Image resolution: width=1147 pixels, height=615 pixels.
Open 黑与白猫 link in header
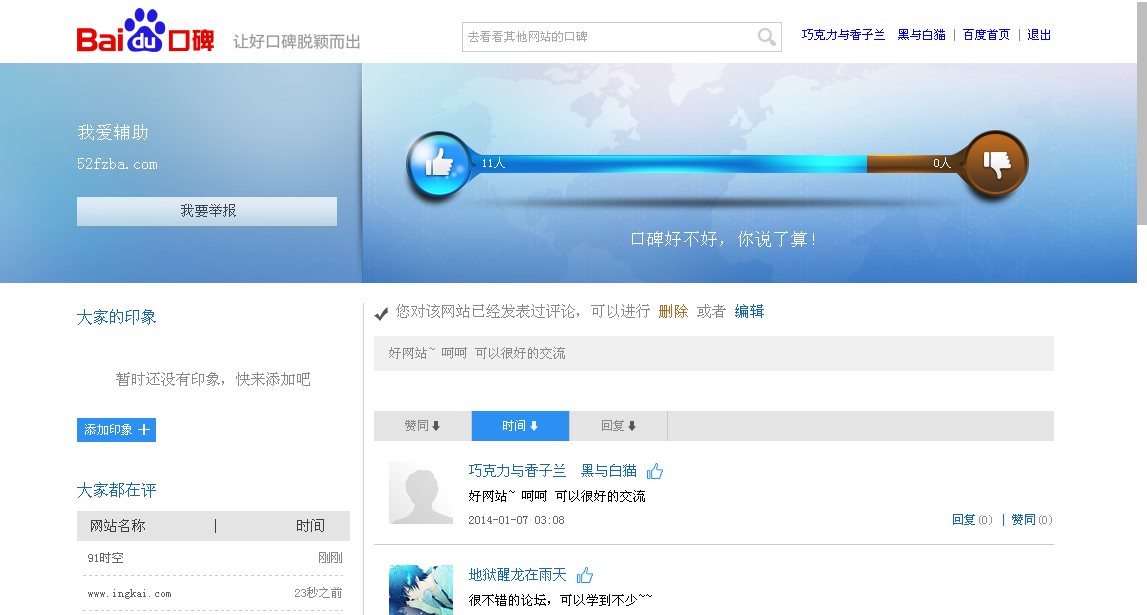[921, 35]
